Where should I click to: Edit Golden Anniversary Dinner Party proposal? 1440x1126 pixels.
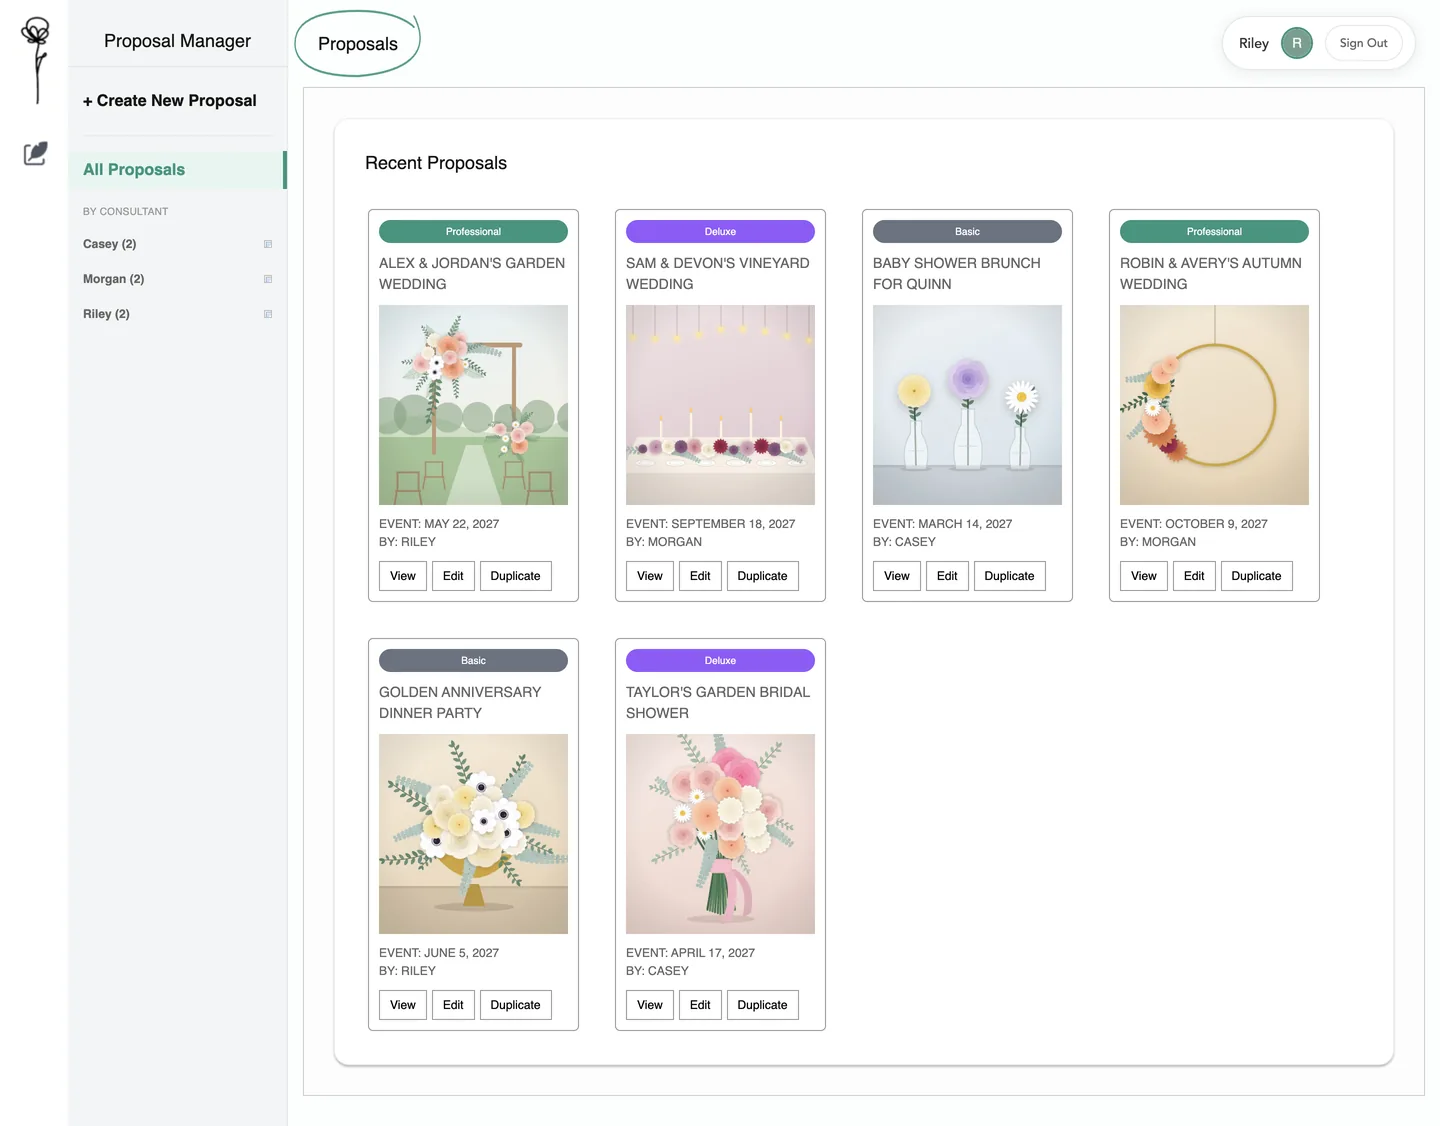(453, 1005)
